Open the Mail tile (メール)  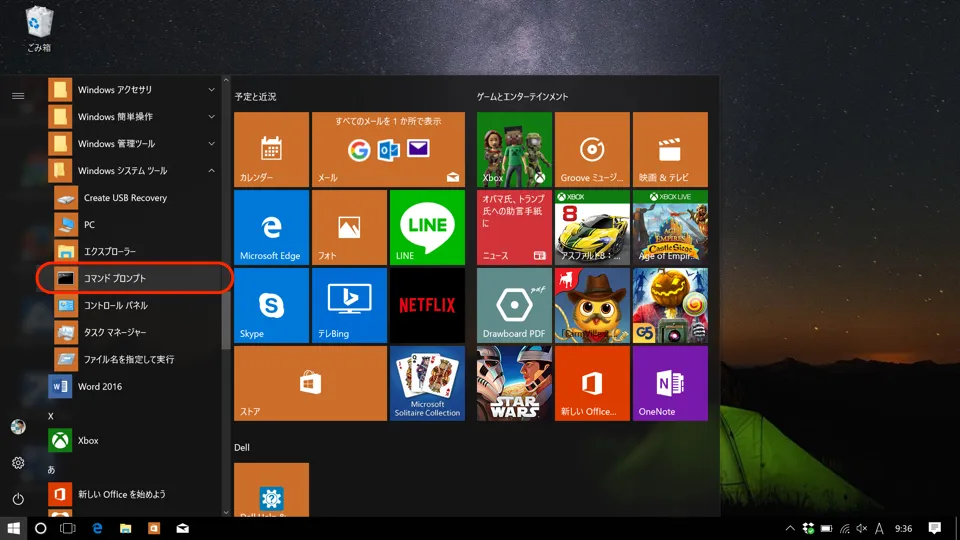[x=388, y=149]
